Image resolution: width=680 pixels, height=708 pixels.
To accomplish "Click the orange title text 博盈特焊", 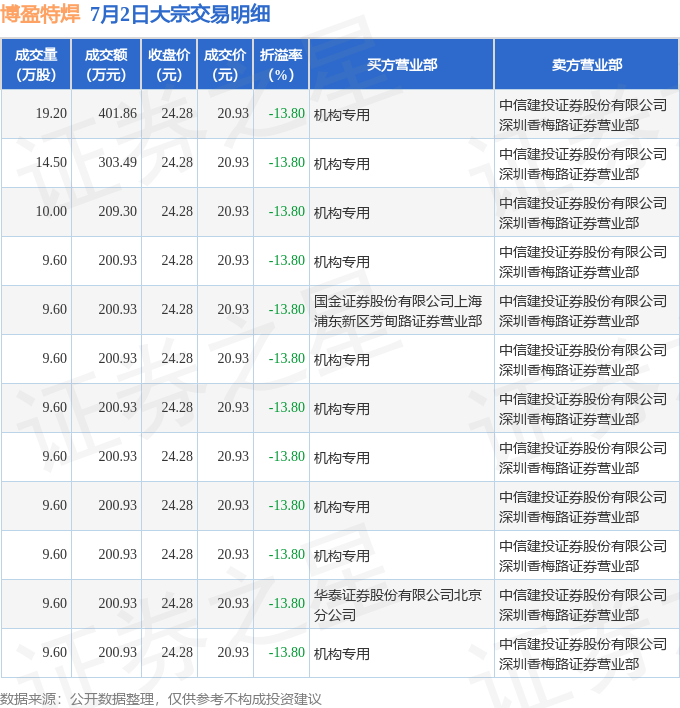I will pos(40,14).
